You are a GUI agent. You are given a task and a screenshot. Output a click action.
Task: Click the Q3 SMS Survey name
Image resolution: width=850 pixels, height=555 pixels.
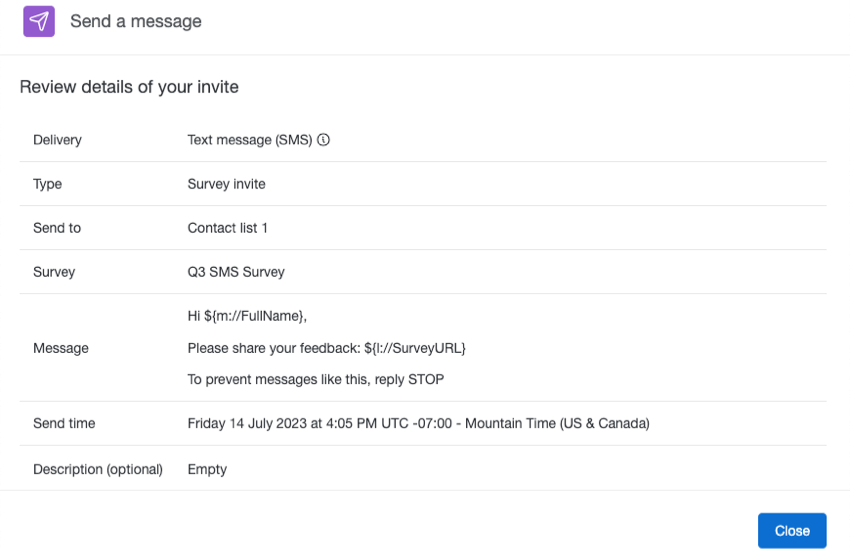(236, 272)
